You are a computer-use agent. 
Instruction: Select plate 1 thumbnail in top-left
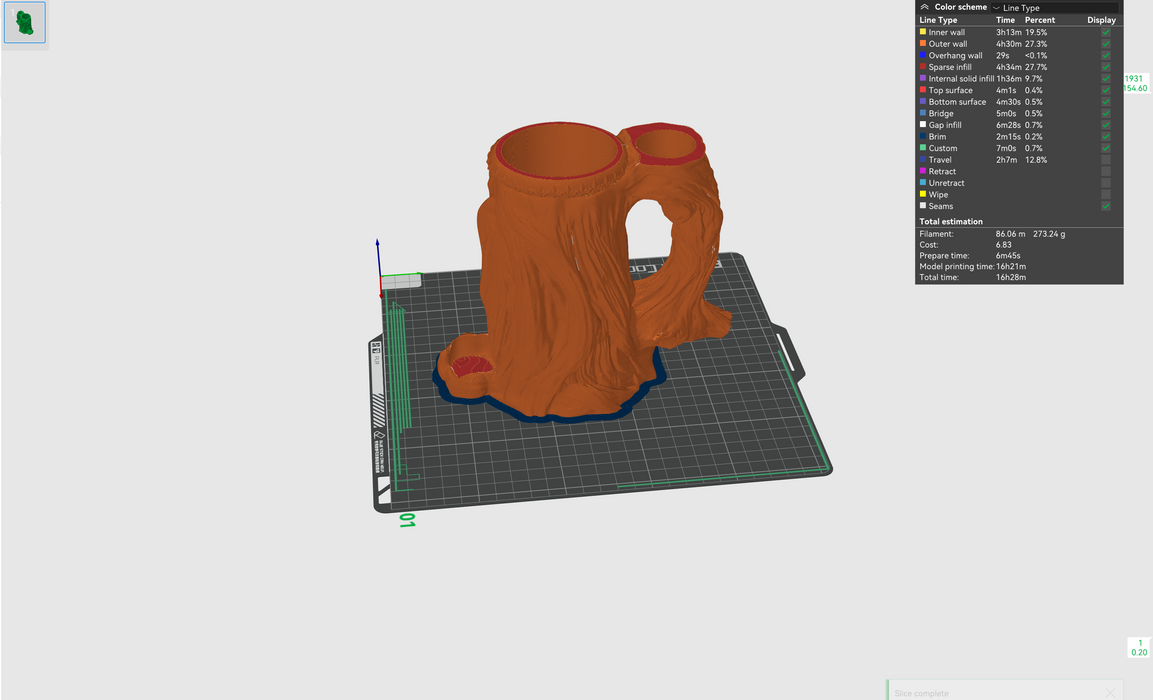pos(25,23)
